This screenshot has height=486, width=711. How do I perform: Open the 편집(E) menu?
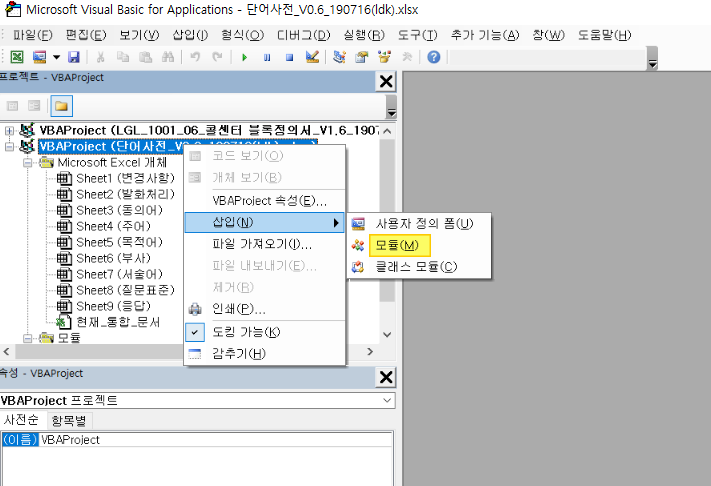coord(86,35)
